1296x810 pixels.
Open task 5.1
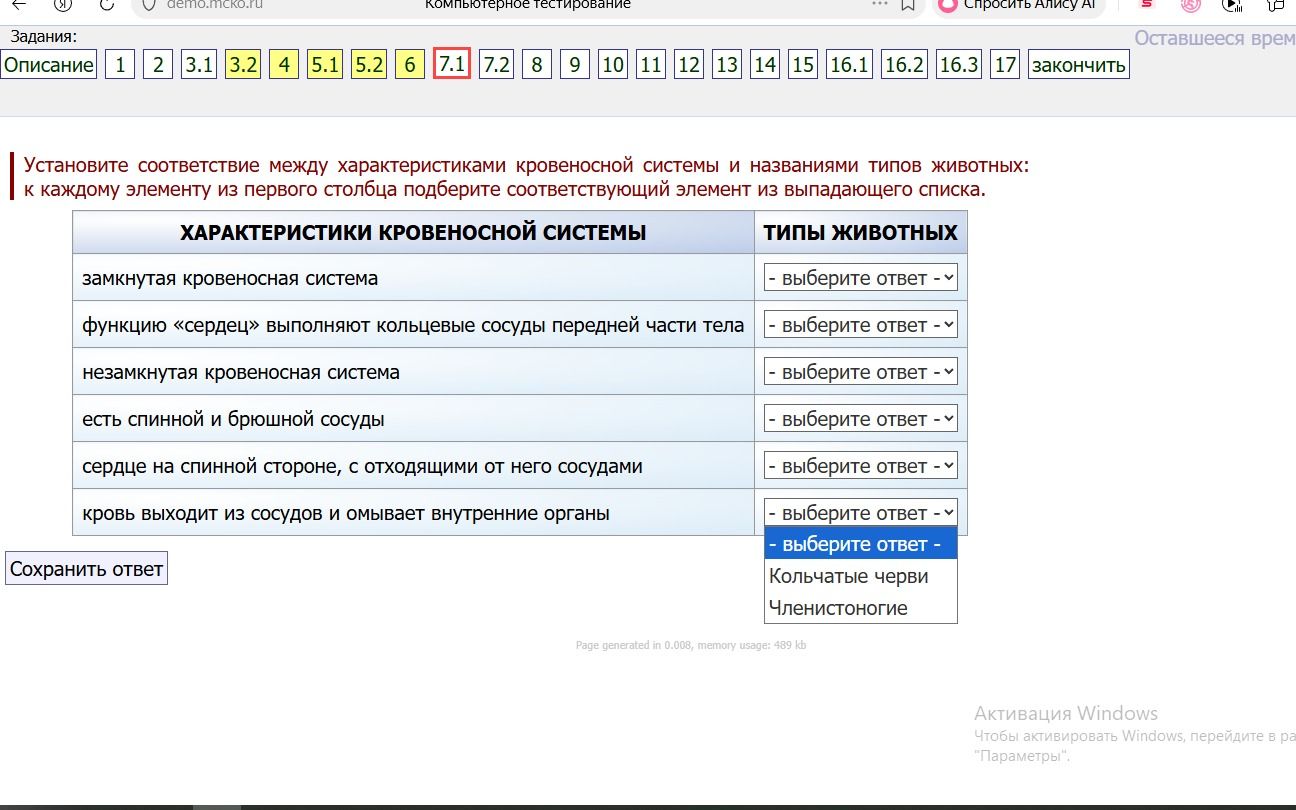coord(325,66)
